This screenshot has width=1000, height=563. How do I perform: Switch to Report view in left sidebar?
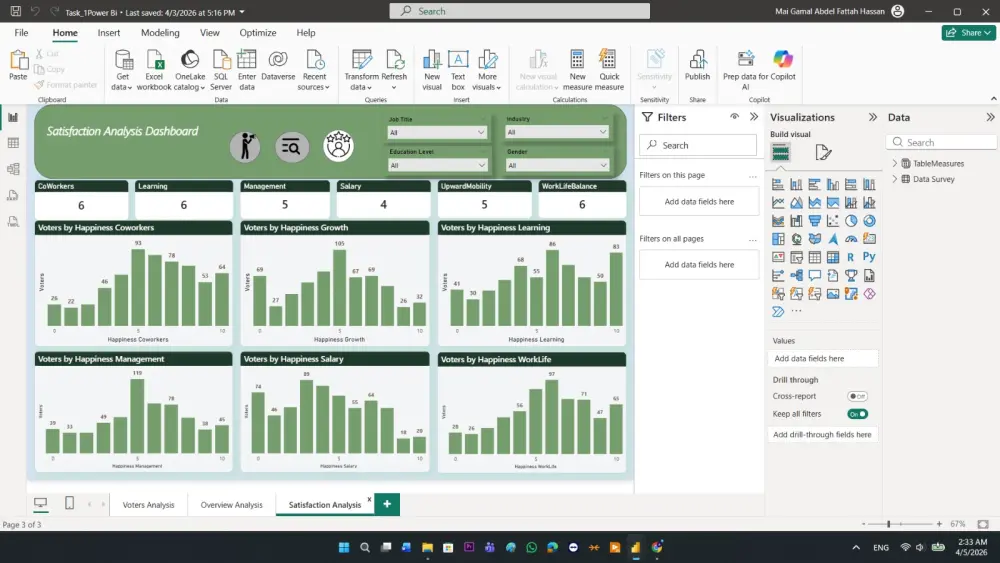click(x=13, y=117)
